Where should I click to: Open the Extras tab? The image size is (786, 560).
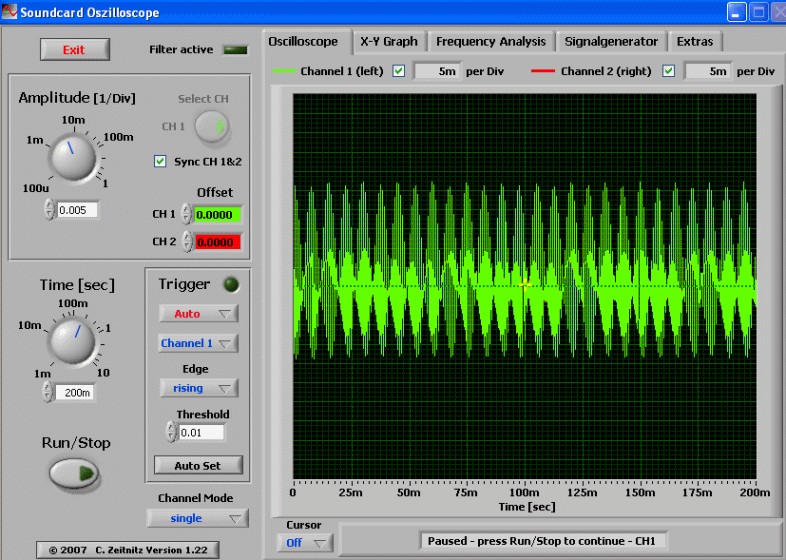(x=695, y=42)
